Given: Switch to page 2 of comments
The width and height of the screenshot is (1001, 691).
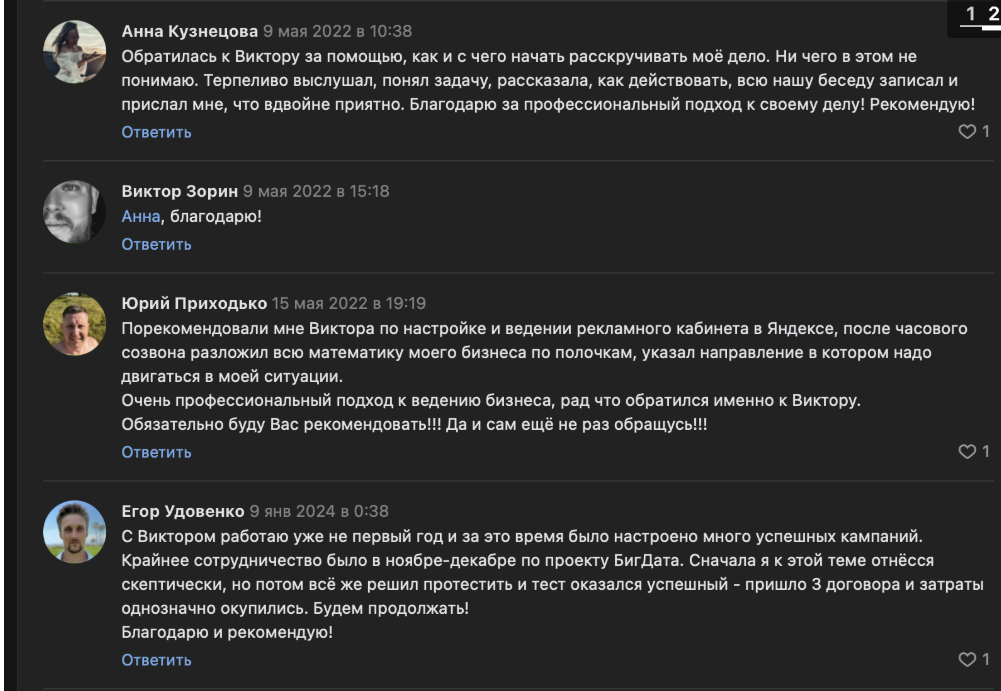Looking at the screenshot, I should pyautogui.click(x=993, y=14).
